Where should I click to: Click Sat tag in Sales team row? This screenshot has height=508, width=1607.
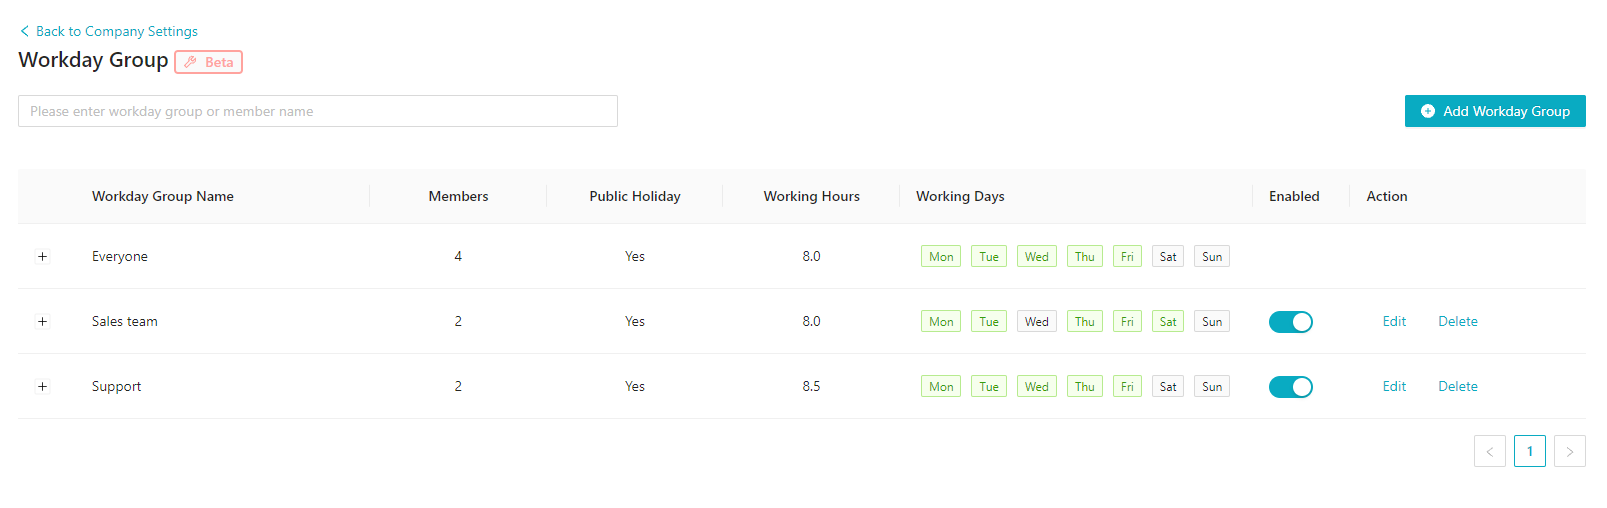coord(1168,321)
